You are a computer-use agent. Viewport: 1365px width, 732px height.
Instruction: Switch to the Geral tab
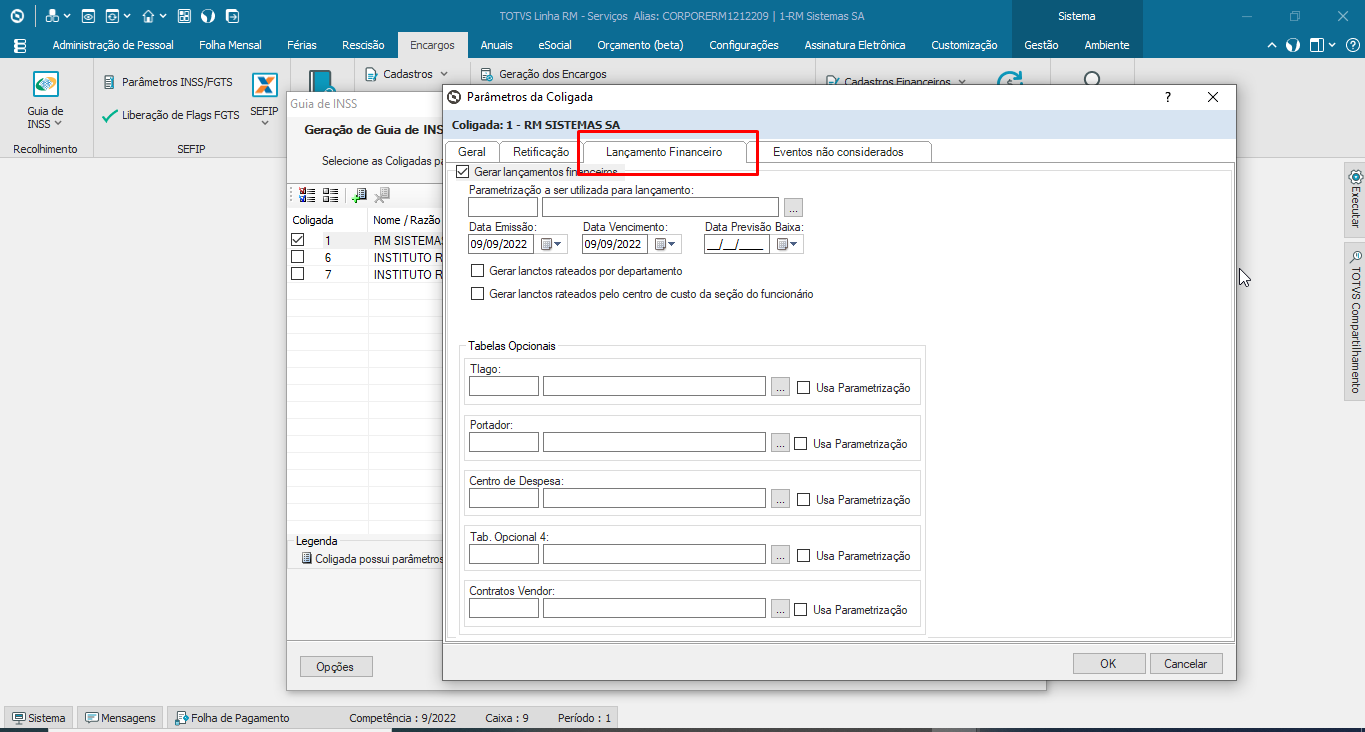(472, 152)
